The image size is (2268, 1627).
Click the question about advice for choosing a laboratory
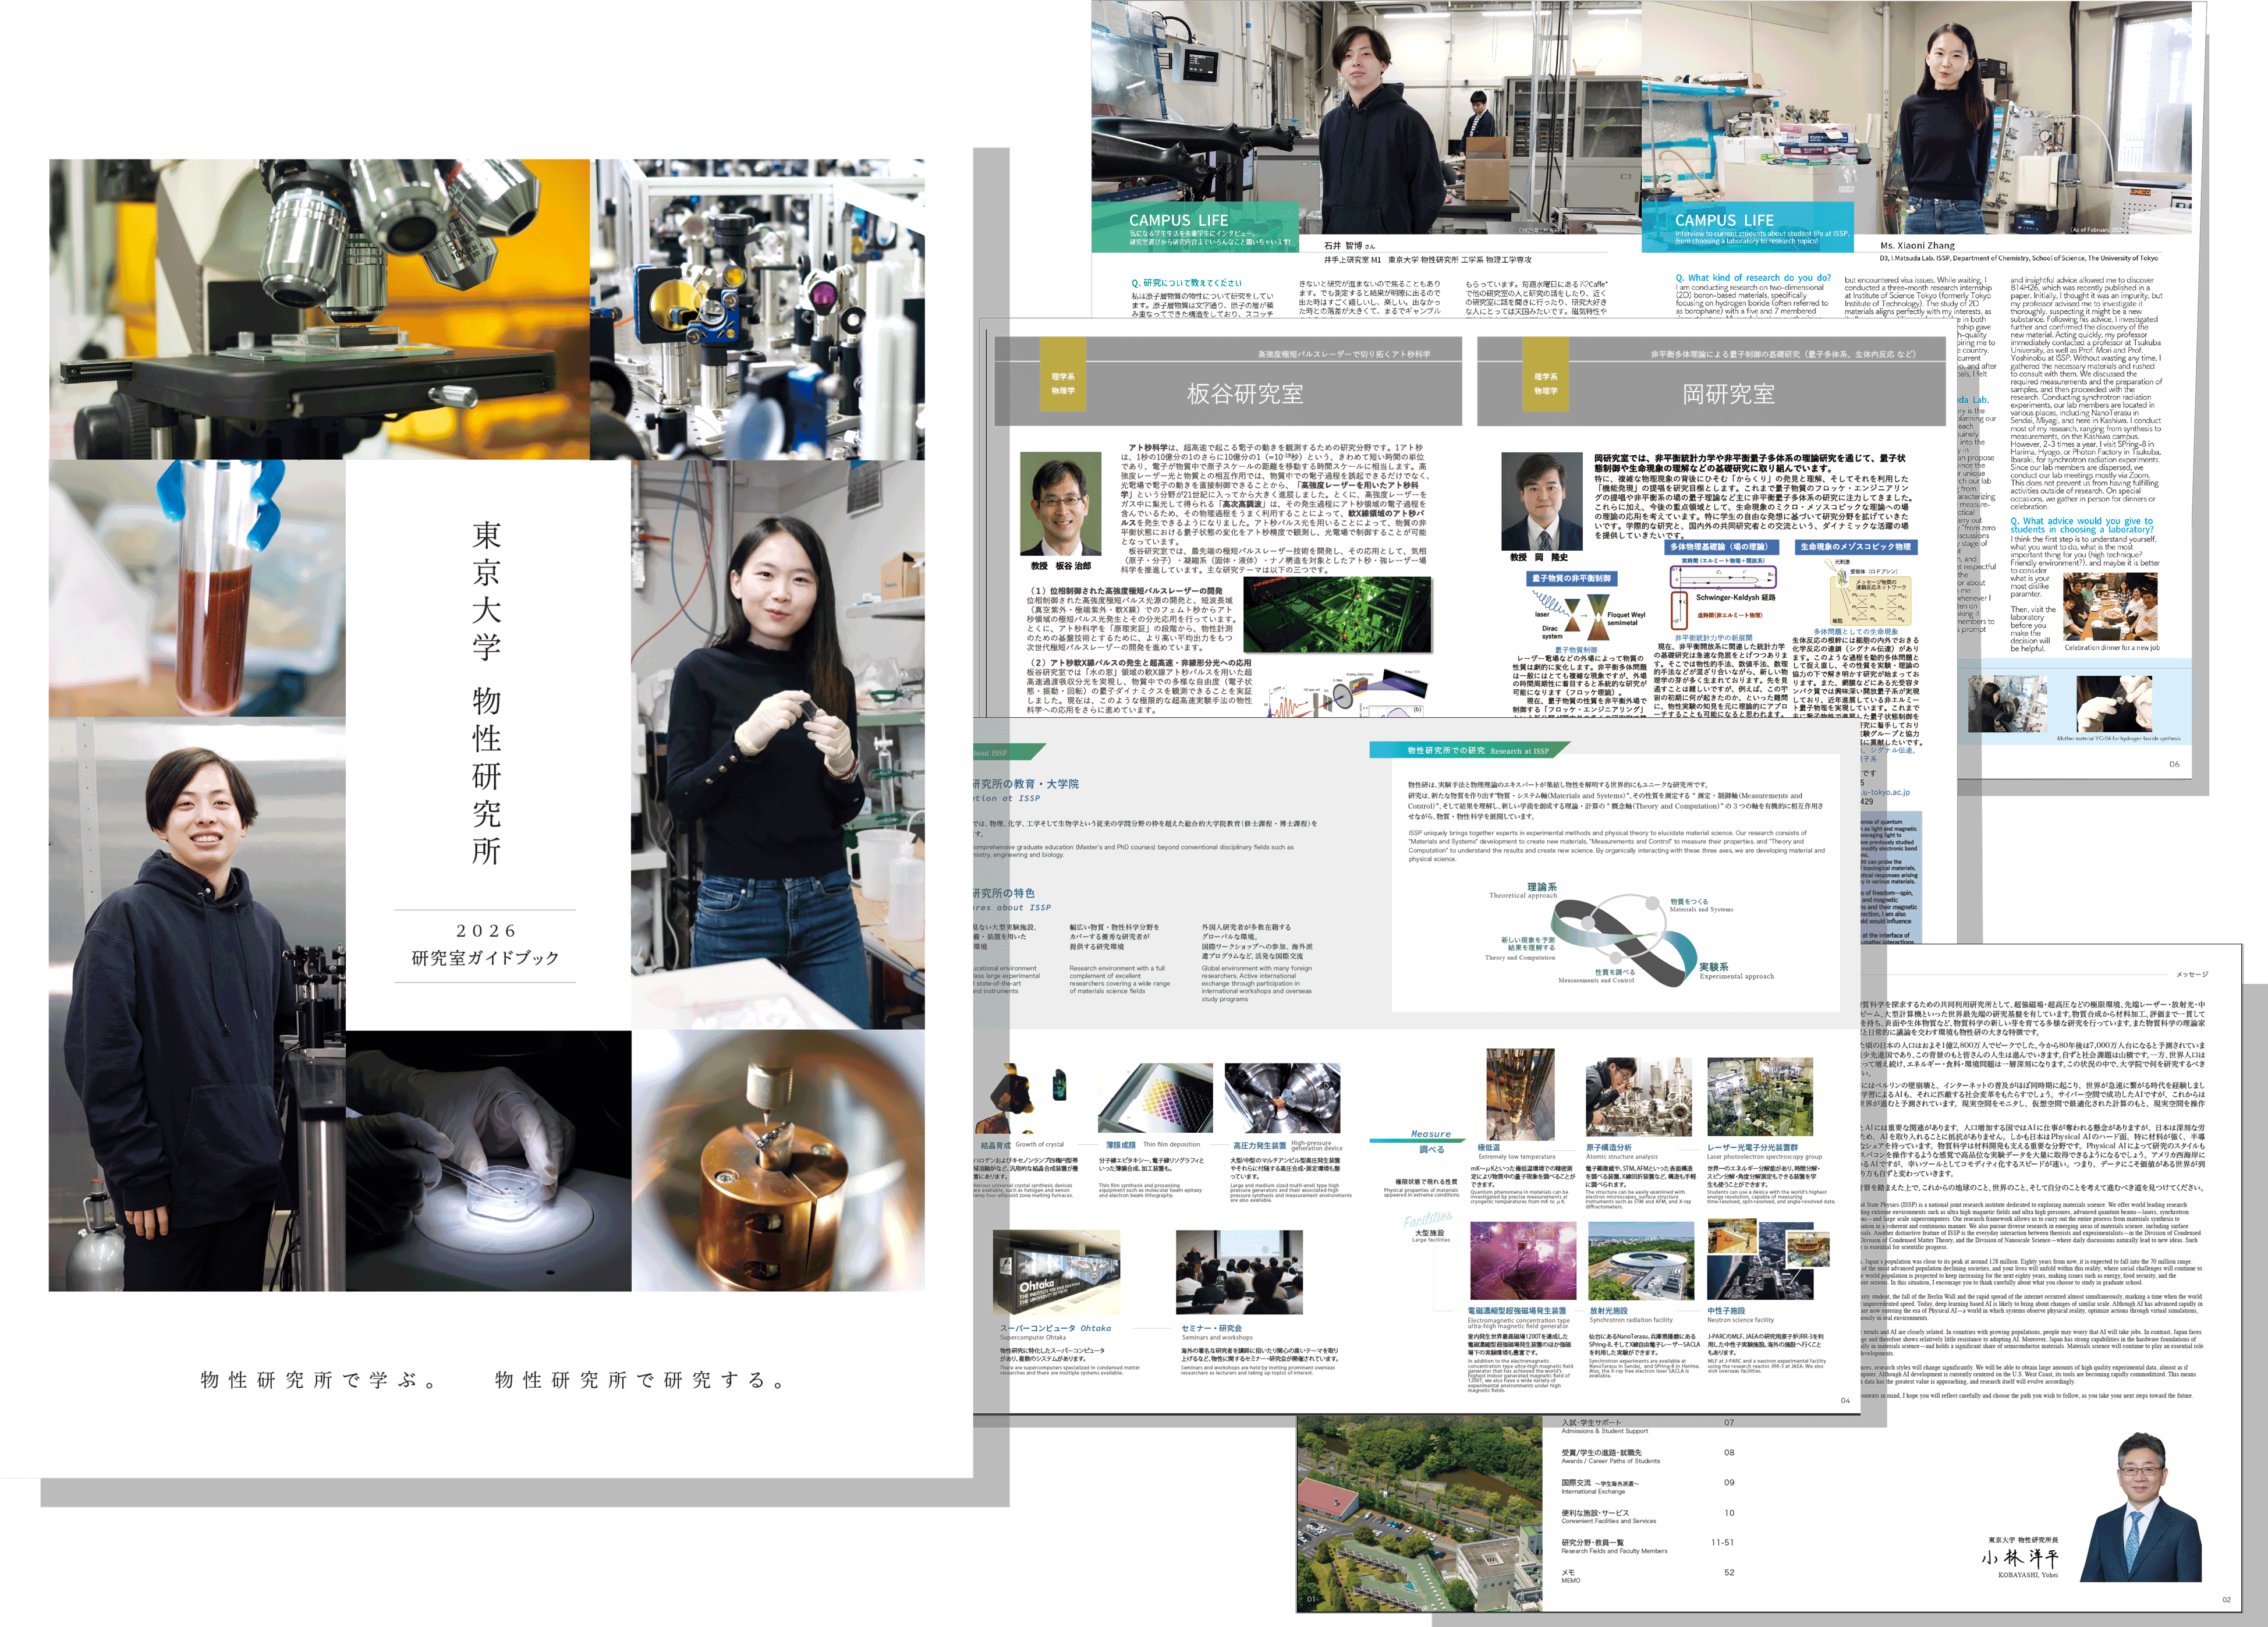[x=2081, y=525]
